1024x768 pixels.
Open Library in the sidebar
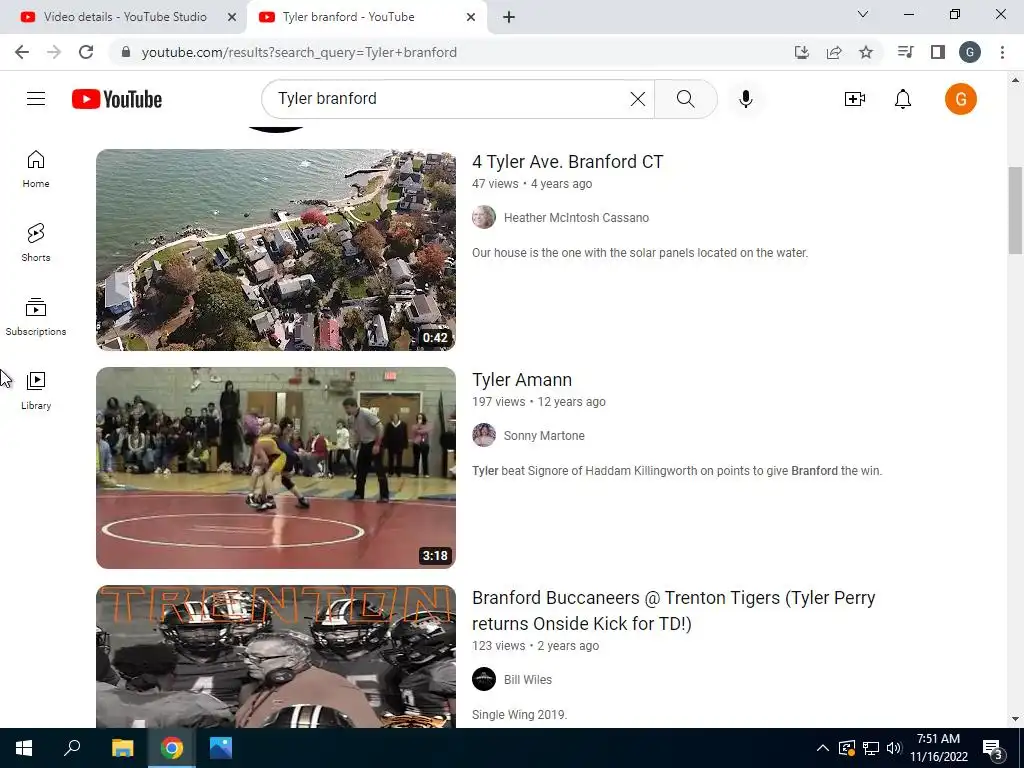(36, 391)
